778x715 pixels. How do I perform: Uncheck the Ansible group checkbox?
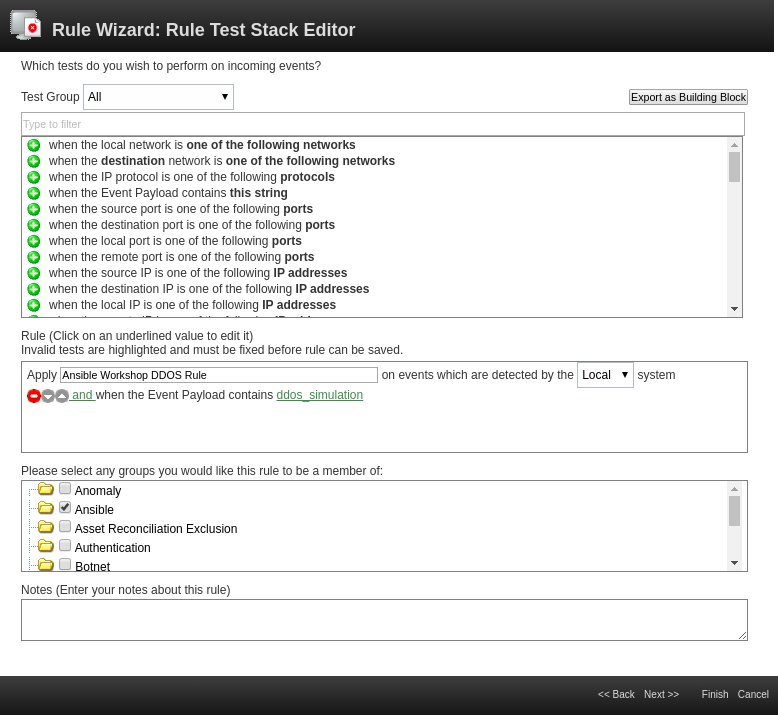tap(65, 507)
